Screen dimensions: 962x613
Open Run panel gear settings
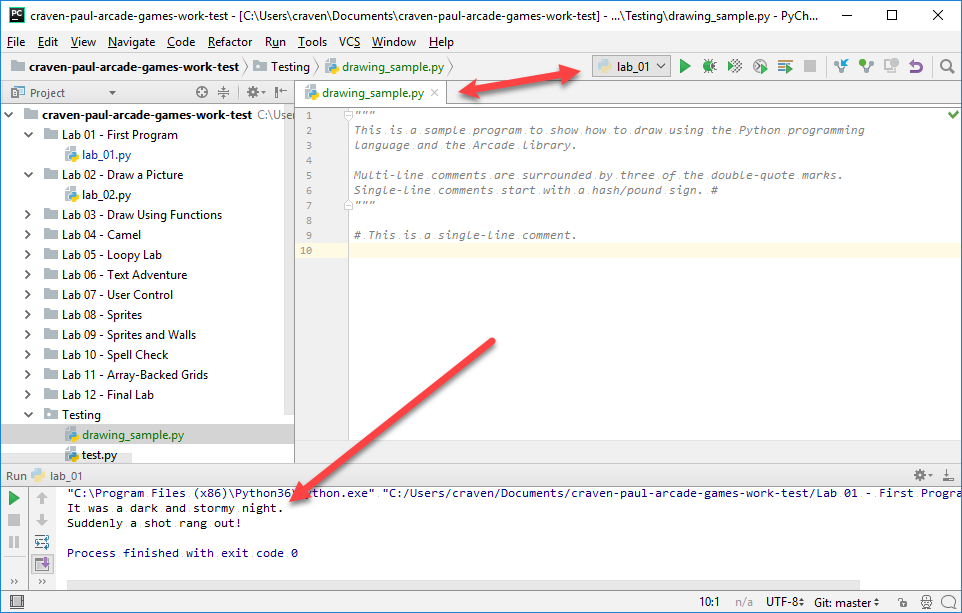[923, 475]
